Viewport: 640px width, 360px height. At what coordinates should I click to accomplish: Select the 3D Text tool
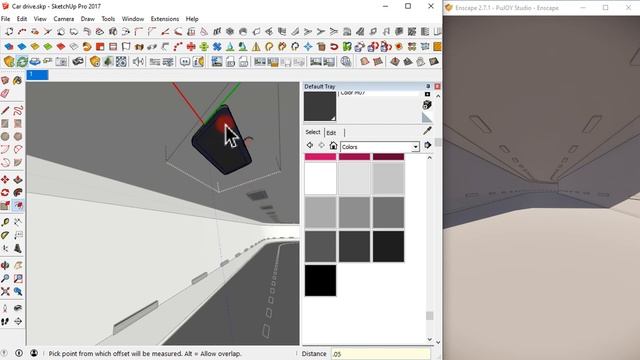click(18, 248)
